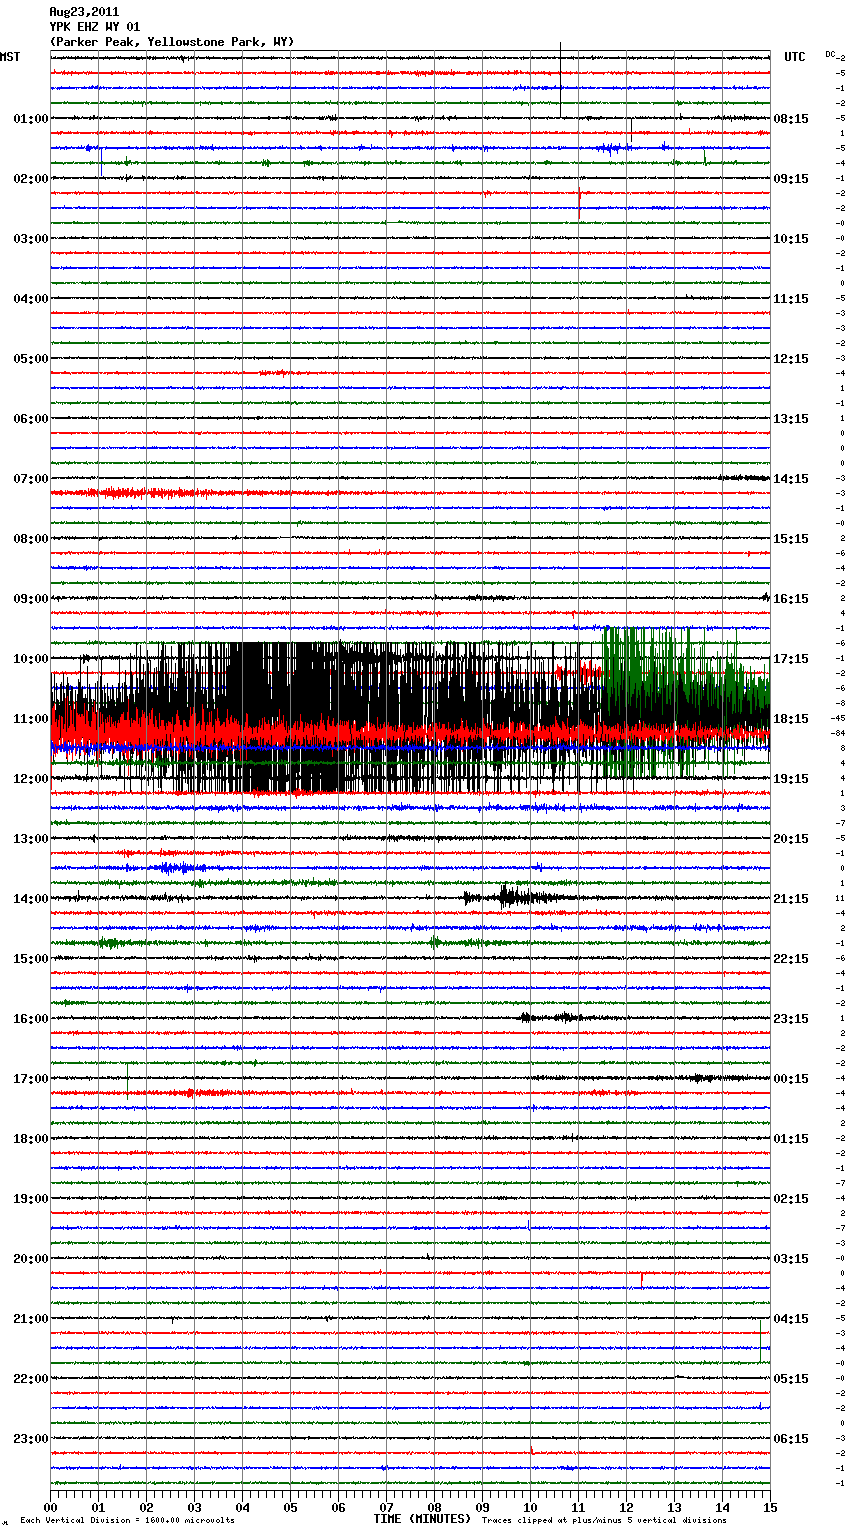Image resolution: width=850 pixels, height=1534 pixels.
Task: Click the 19:15 UTC time label
Action: (x=791, y=779)
